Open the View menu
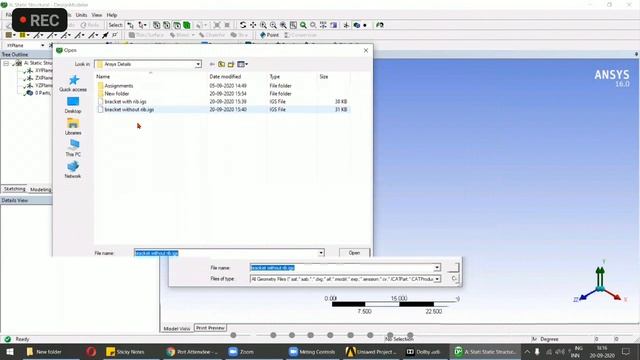The image size is (640, 360). 97,15
